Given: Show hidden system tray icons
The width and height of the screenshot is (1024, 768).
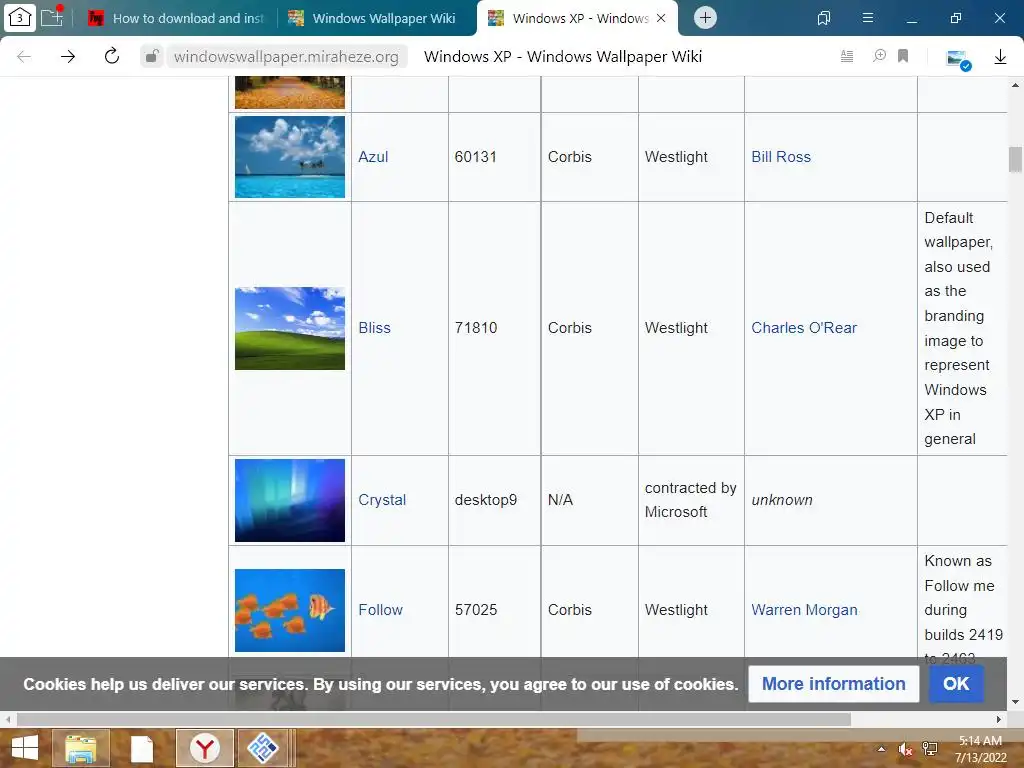Looking at the screenshot, I should pyautogui.click(x=881, y=749).
